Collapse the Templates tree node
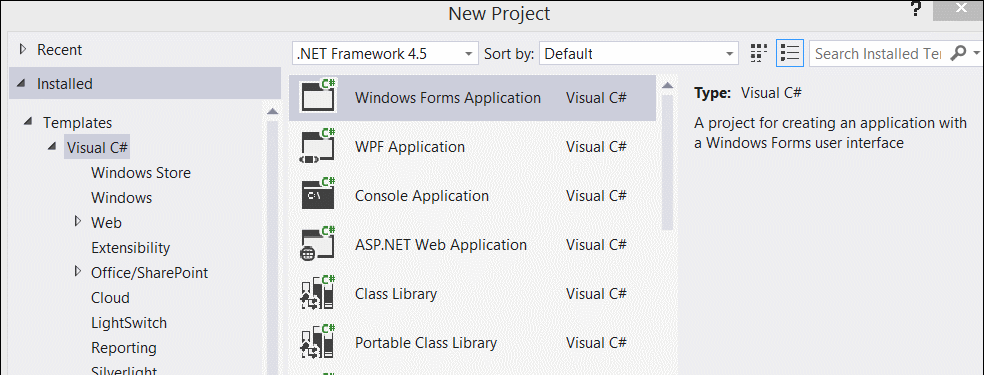The width and height of the screenshot is (984, 375). pos(29,121)
